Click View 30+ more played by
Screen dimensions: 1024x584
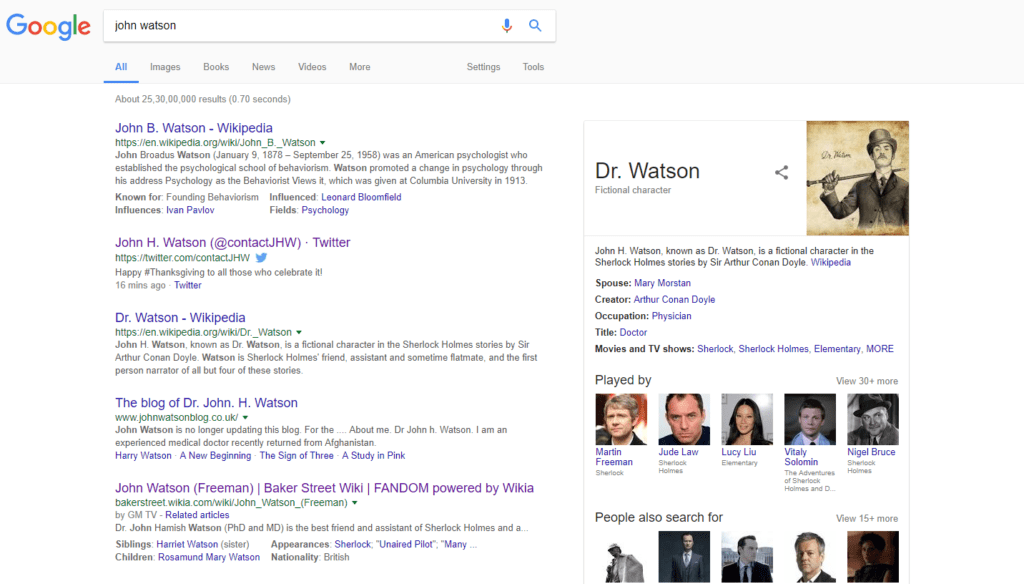pyautogui.click(x=867, y=381)
